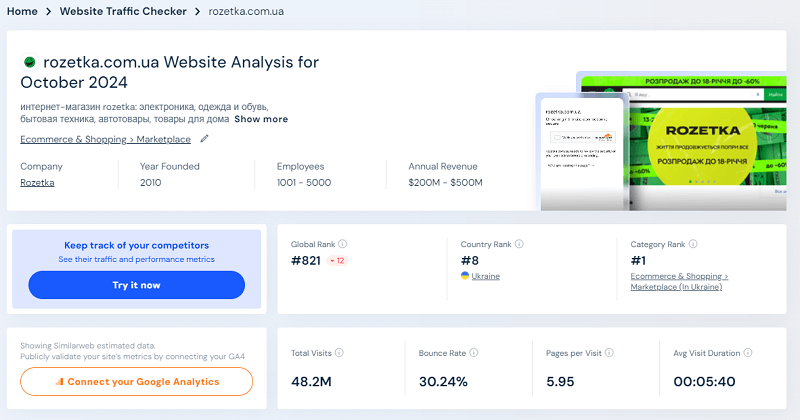The image size is (800, 420).
Task: Click the pencil edit category icon
Action: point(204,138)
